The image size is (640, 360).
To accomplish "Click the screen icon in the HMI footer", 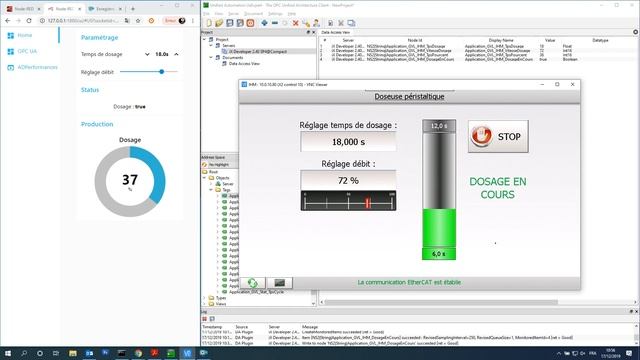I will coord(280,283).
